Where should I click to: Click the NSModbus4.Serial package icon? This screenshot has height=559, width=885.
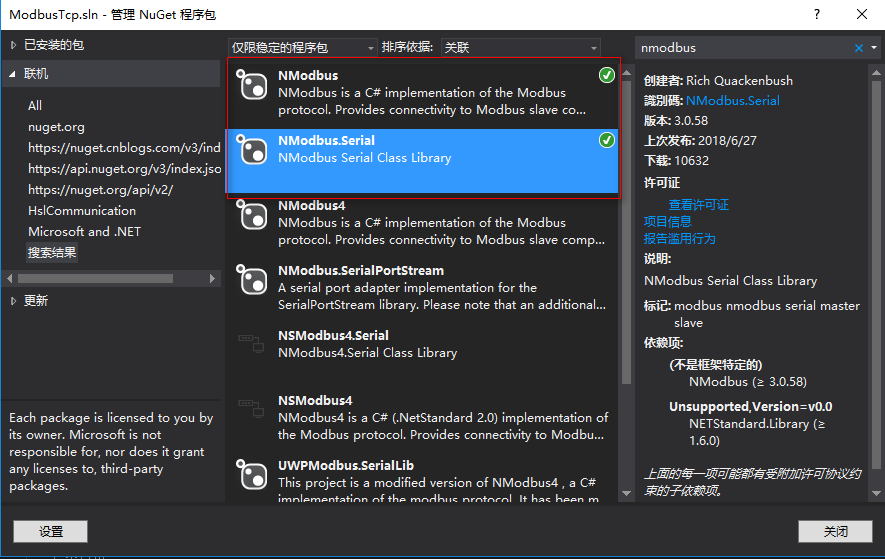click(252, 343)
